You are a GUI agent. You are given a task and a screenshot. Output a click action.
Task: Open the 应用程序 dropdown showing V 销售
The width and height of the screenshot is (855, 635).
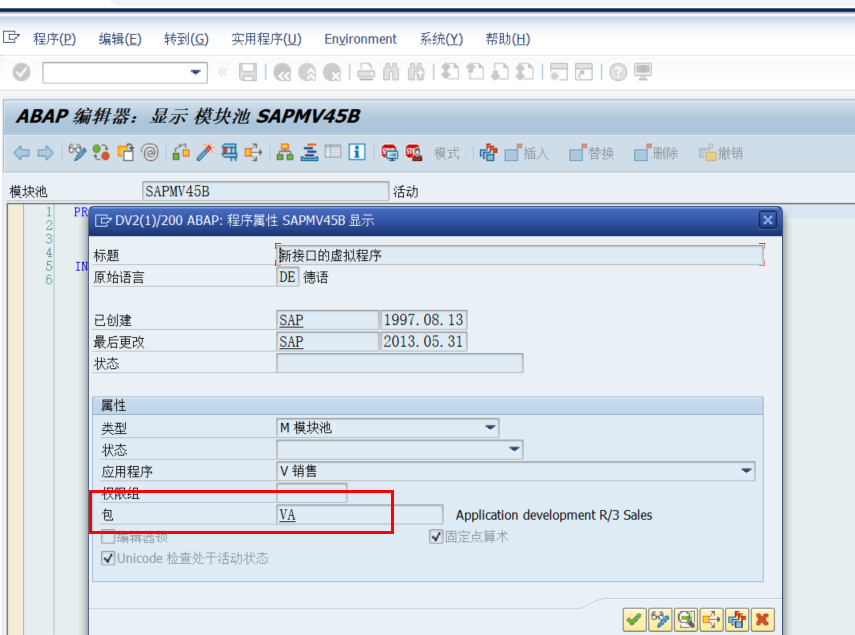tap(746, 470)
